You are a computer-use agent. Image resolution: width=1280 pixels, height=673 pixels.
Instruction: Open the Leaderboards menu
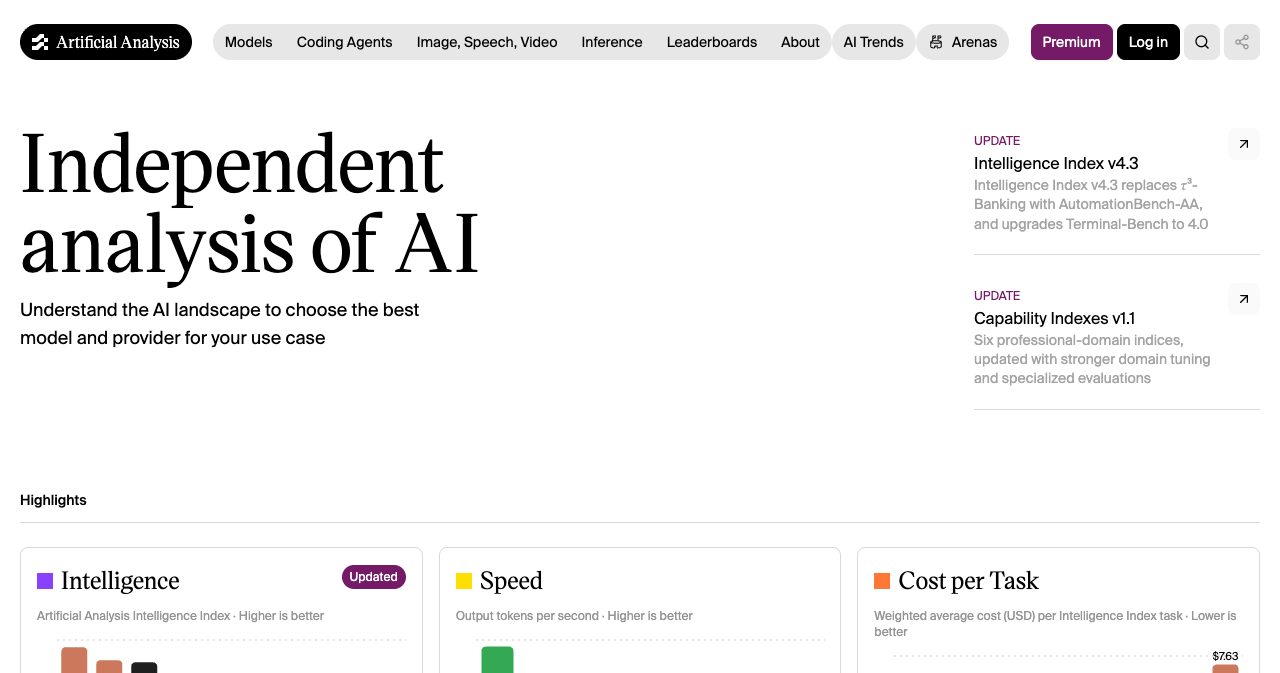coord(712,42)
